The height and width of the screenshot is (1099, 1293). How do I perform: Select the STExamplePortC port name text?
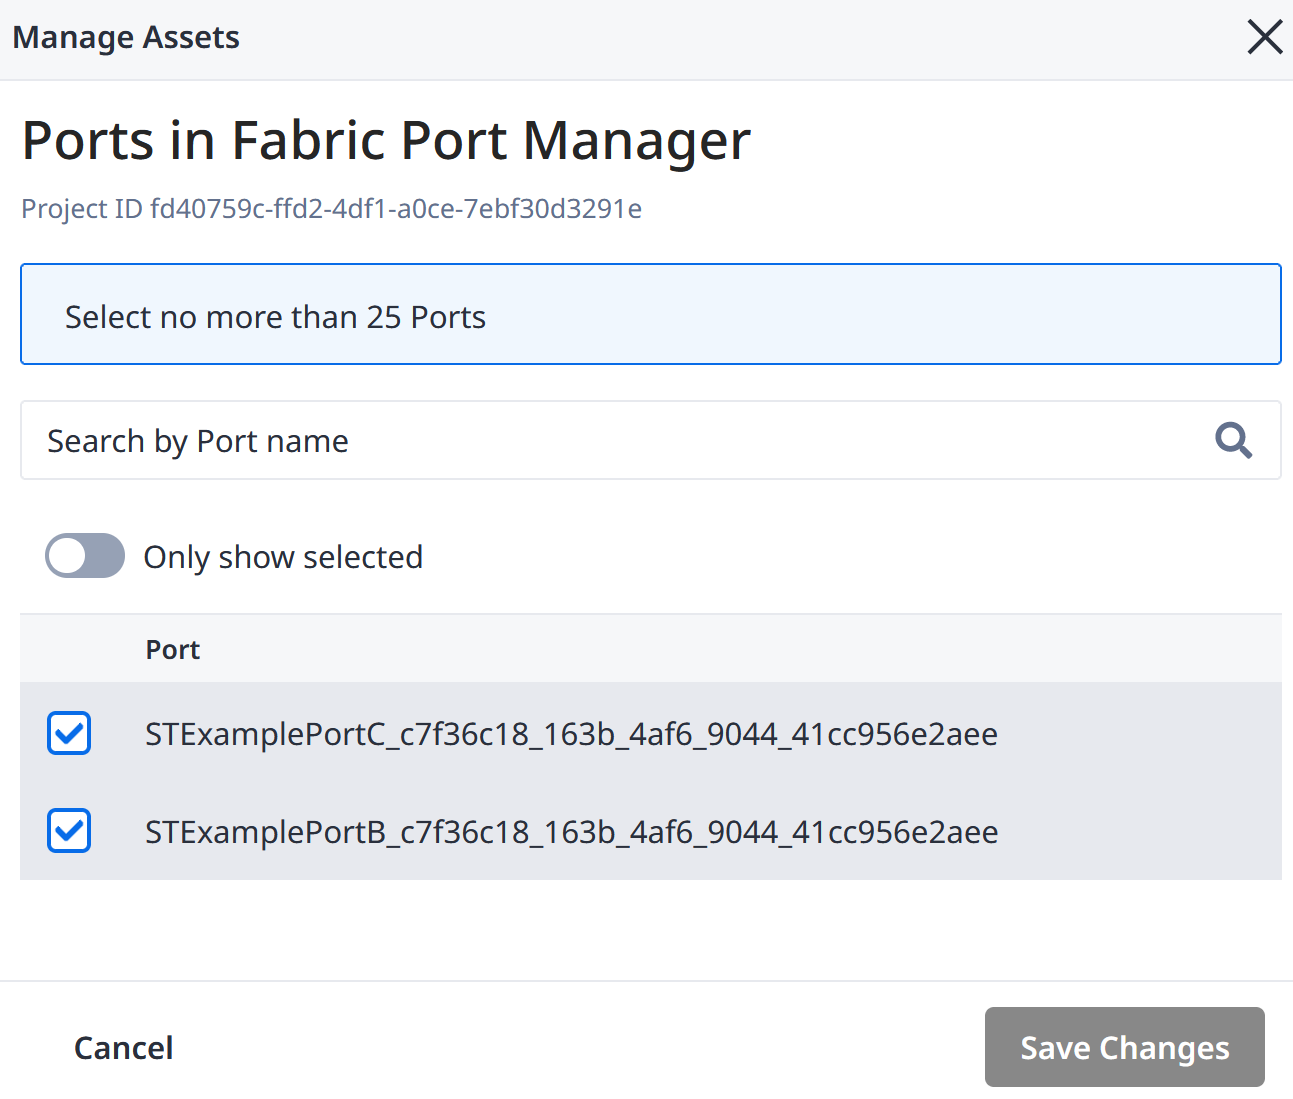click(571, 734)
